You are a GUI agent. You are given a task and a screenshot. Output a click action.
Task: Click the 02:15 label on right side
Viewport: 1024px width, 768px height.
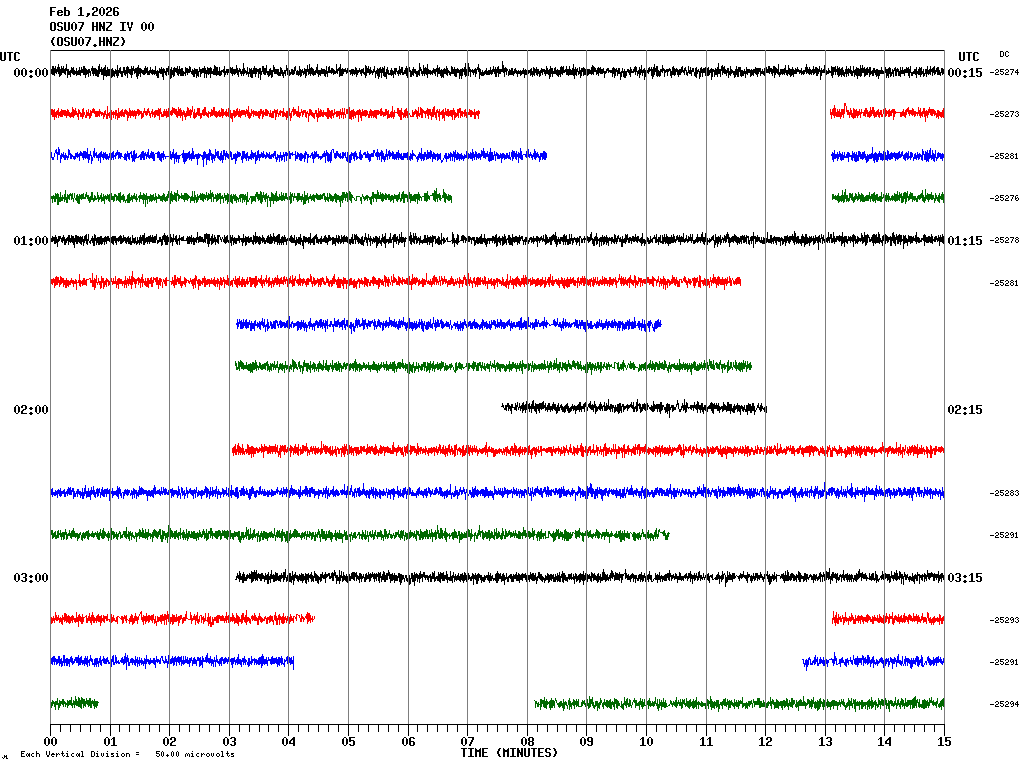[965, 410]
